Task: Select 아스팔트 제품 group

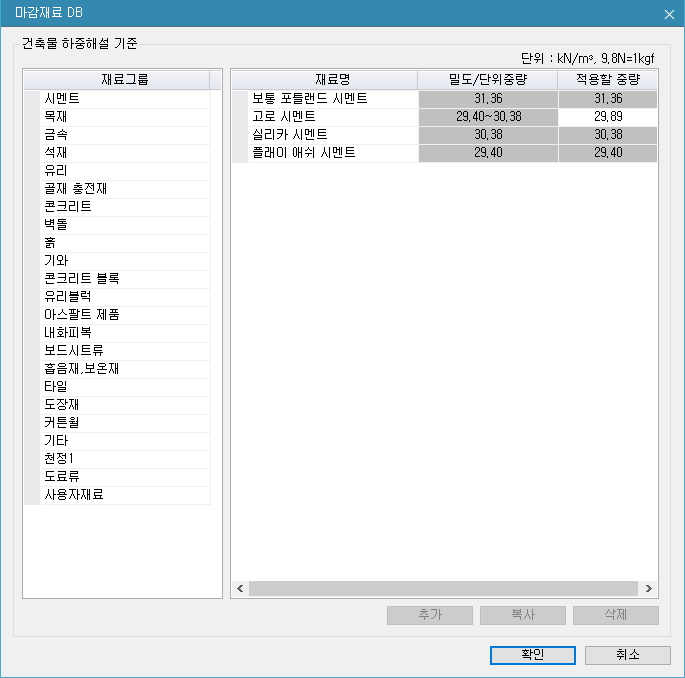Action: pos(125,315)
